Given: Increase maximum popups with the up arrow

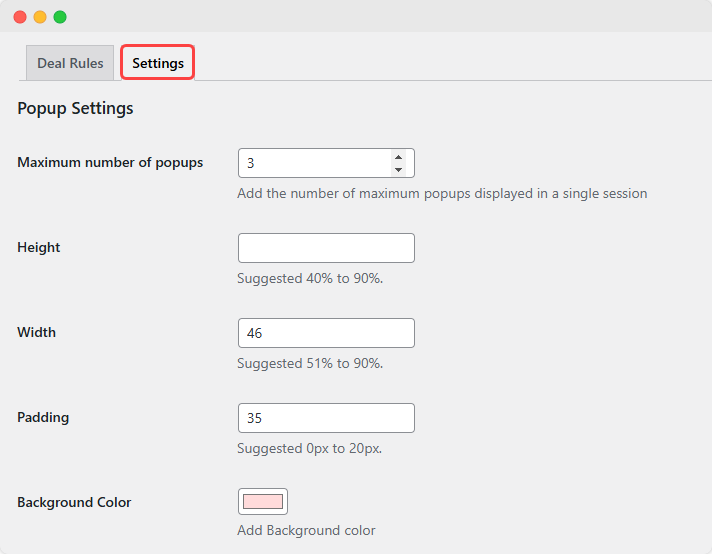Looking at the screenshot, I should [398, 157].
